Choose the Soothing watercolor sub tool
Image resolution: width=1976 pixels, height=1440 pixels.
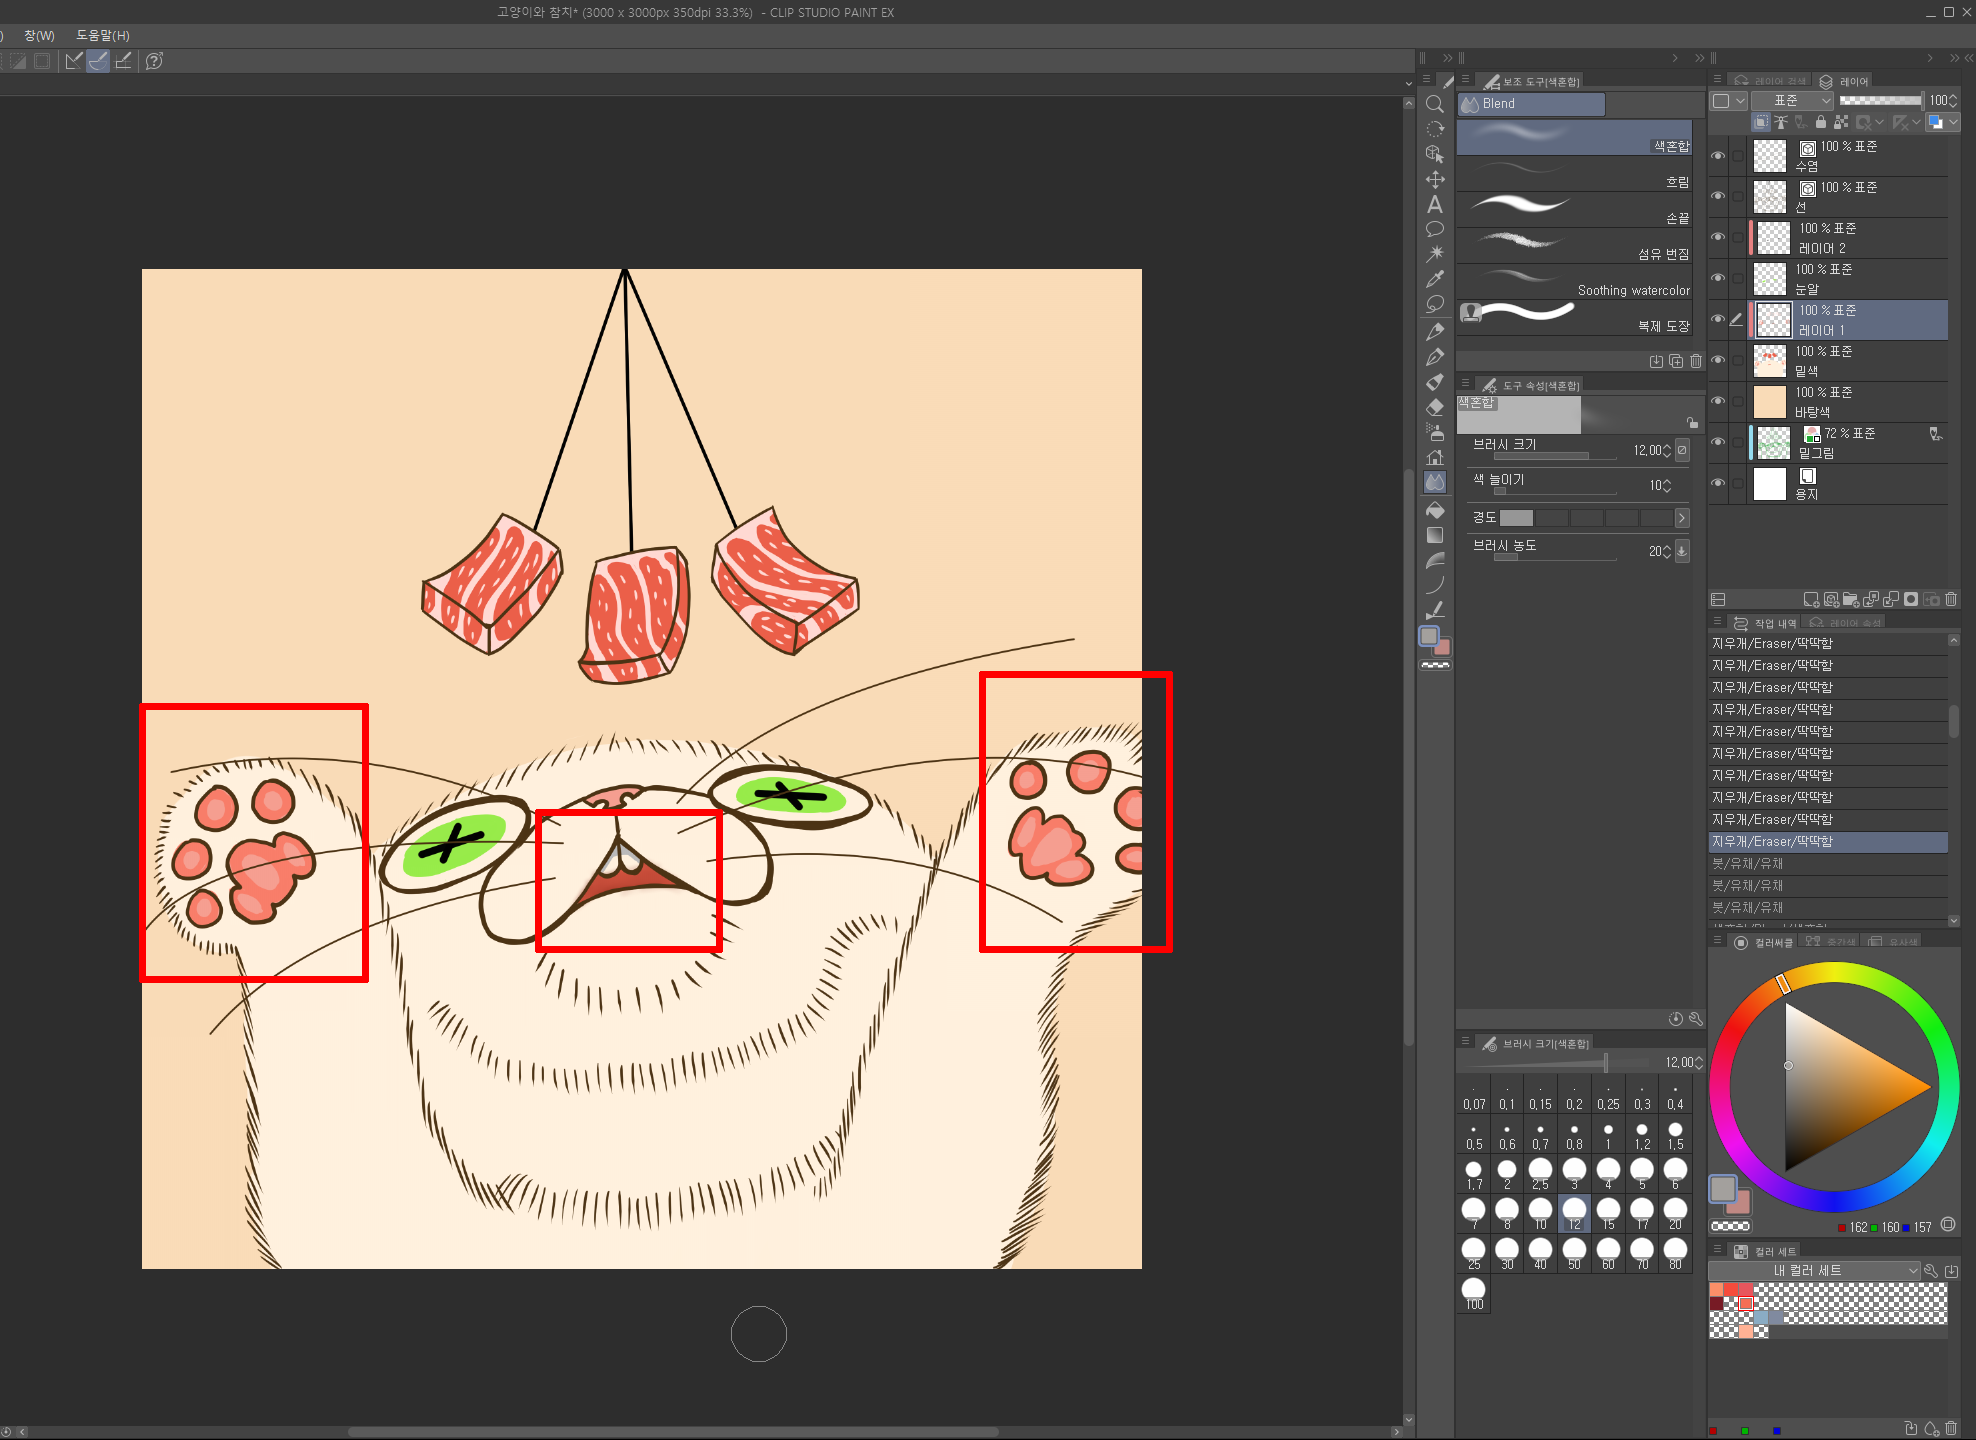[x=1574, y=282]
